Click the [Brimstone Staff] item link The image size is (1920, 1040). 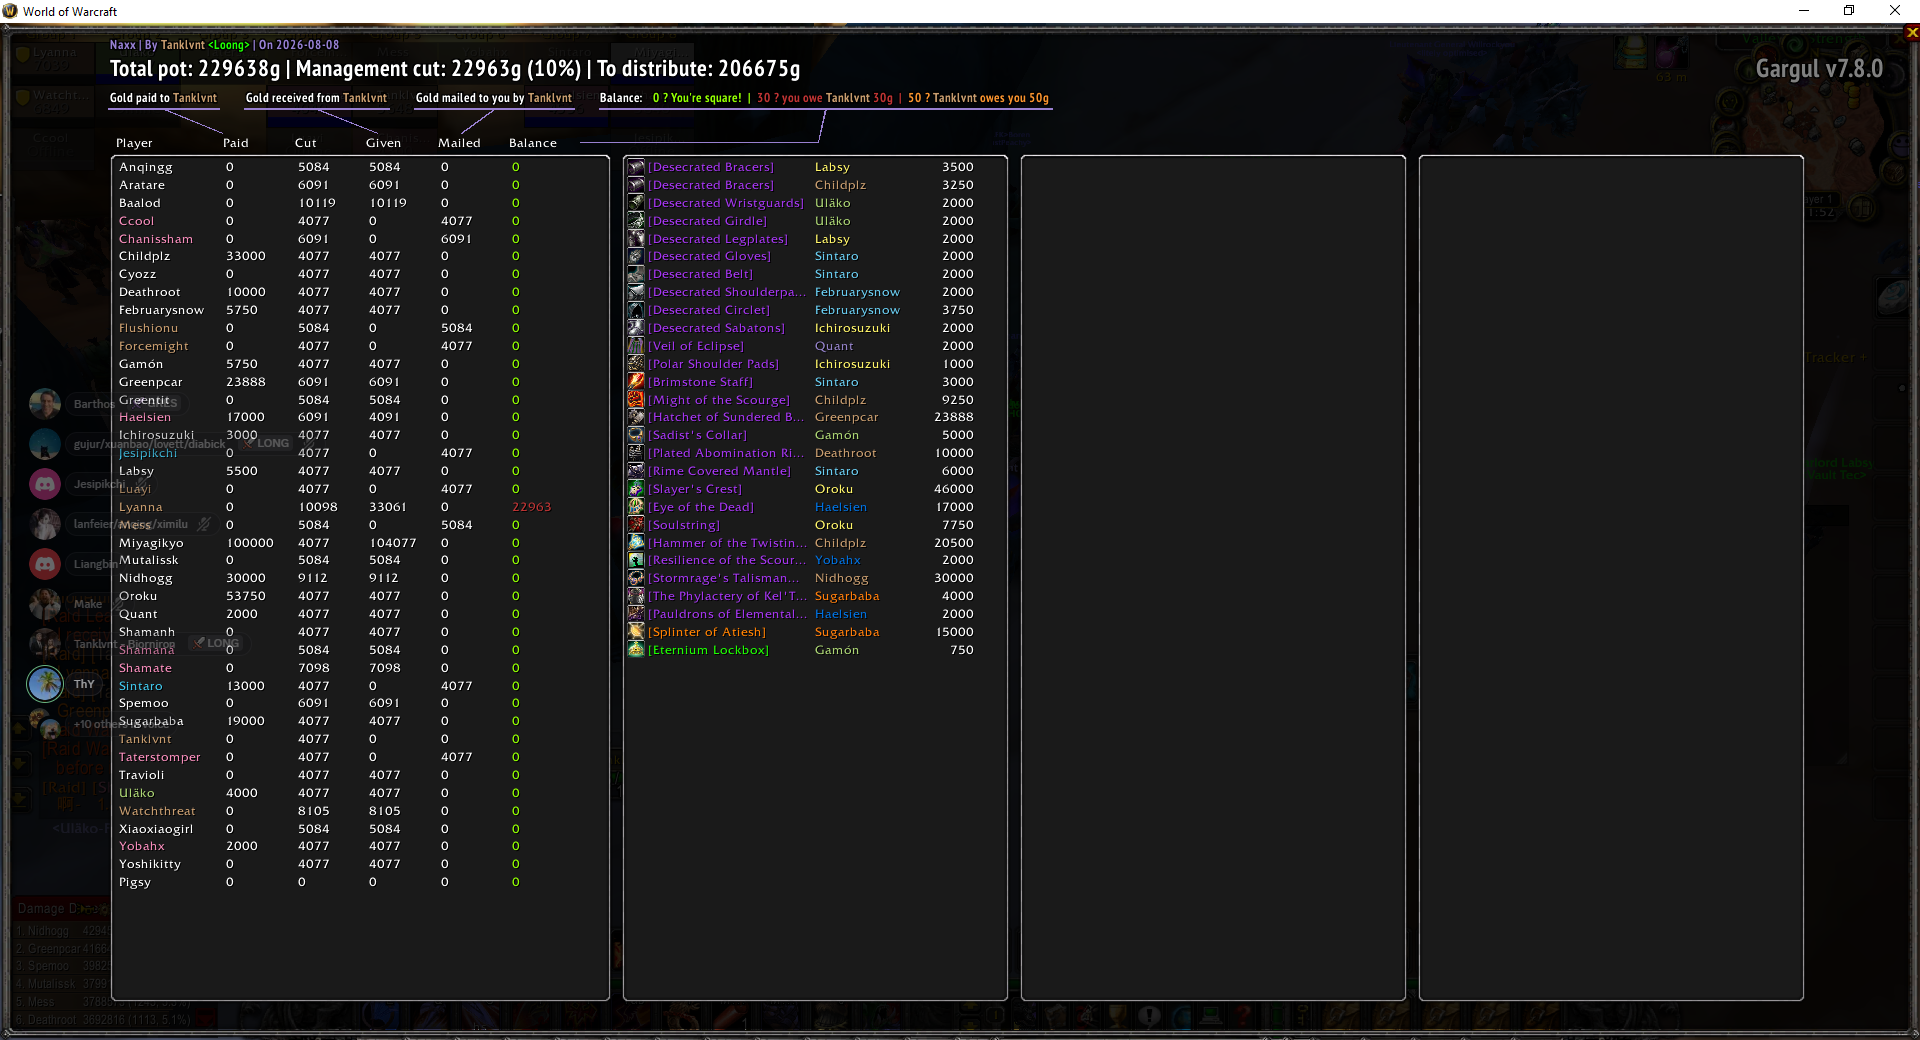(701, 382)
